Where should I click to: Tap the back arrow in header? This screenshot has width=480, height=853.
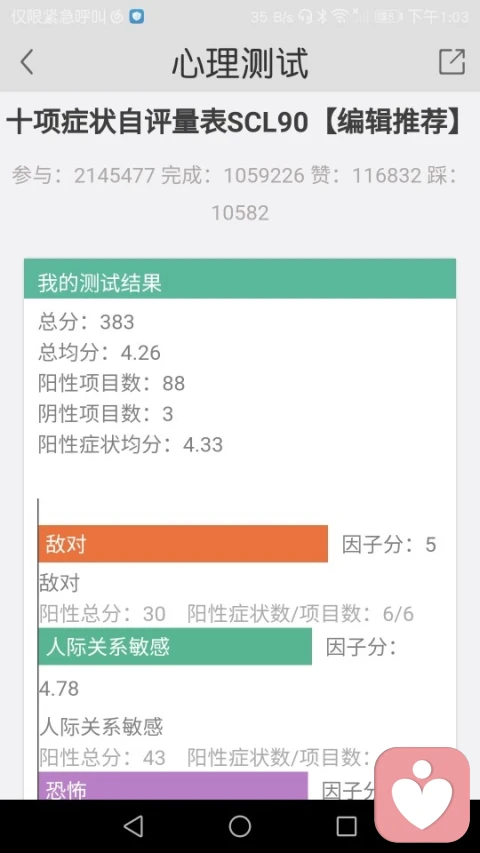(x=27, y=62)
